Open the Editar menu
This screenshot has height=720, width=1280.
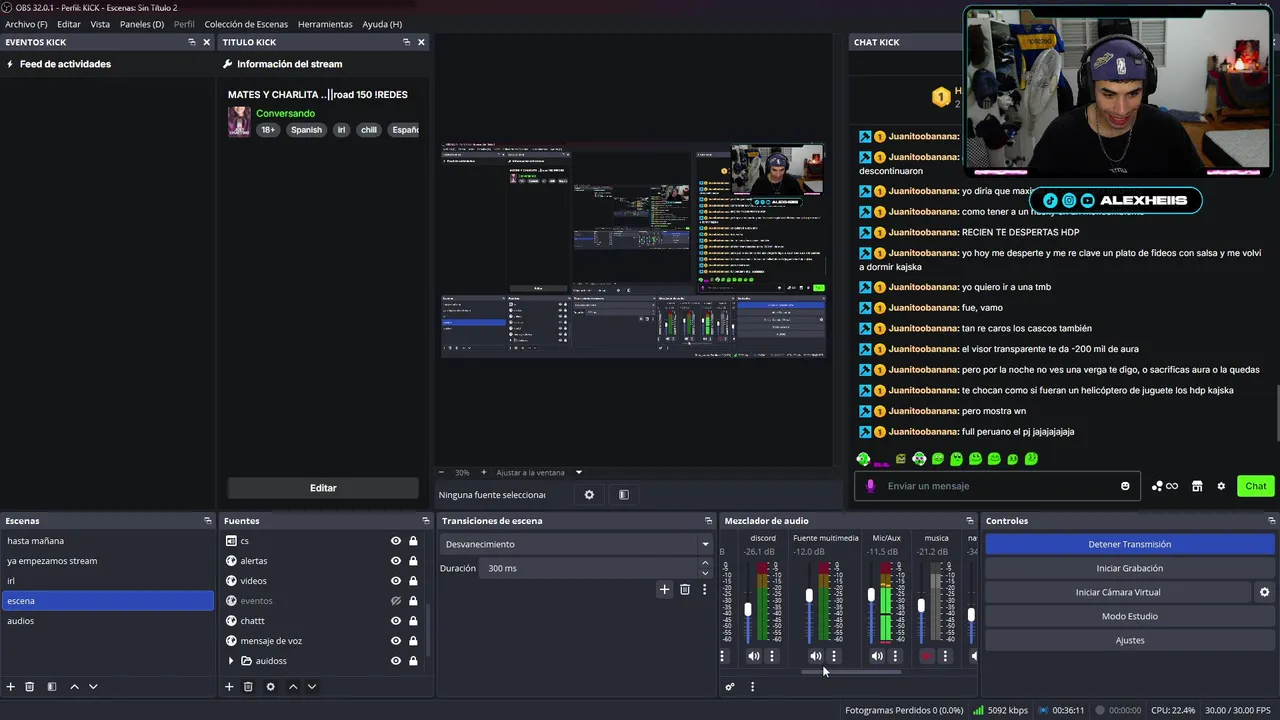[x=69, y=24]
